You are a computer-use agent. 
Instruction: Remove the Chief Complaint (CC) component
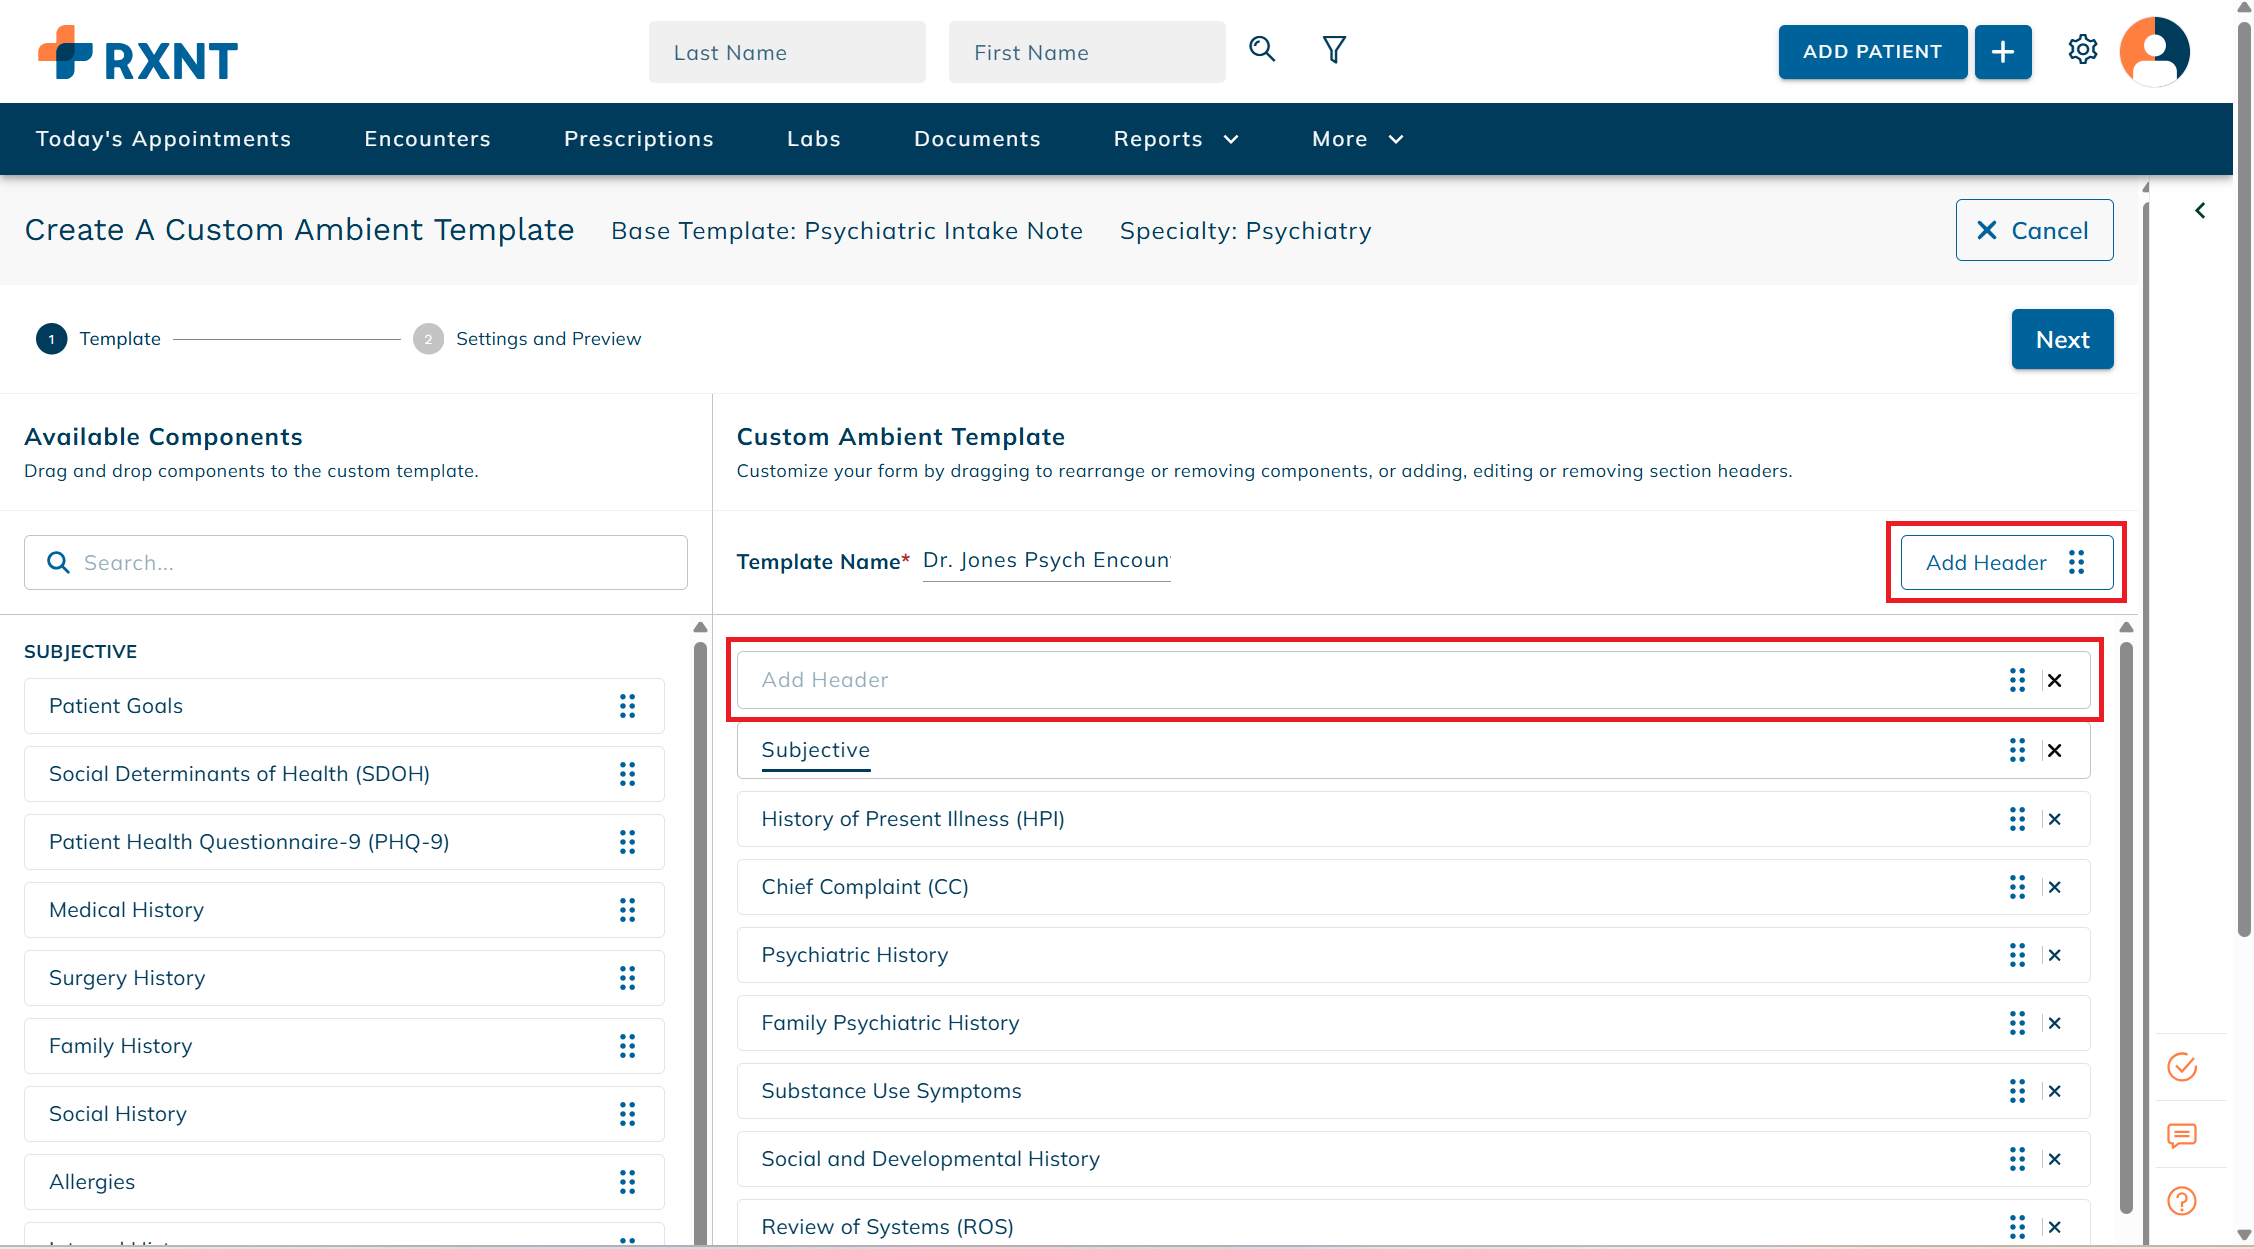pyautogui.click(x=2055, y=887)
